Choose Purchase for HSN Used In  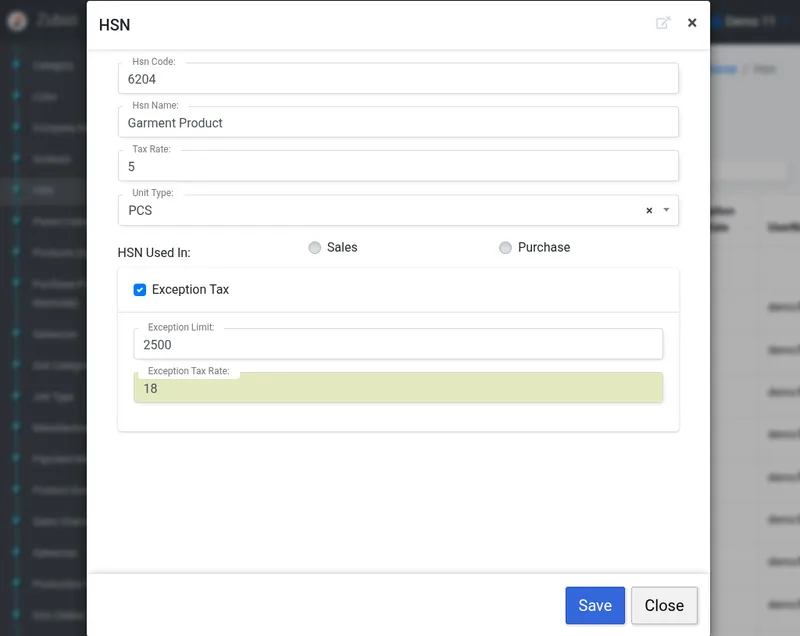[x=505, y=248]
